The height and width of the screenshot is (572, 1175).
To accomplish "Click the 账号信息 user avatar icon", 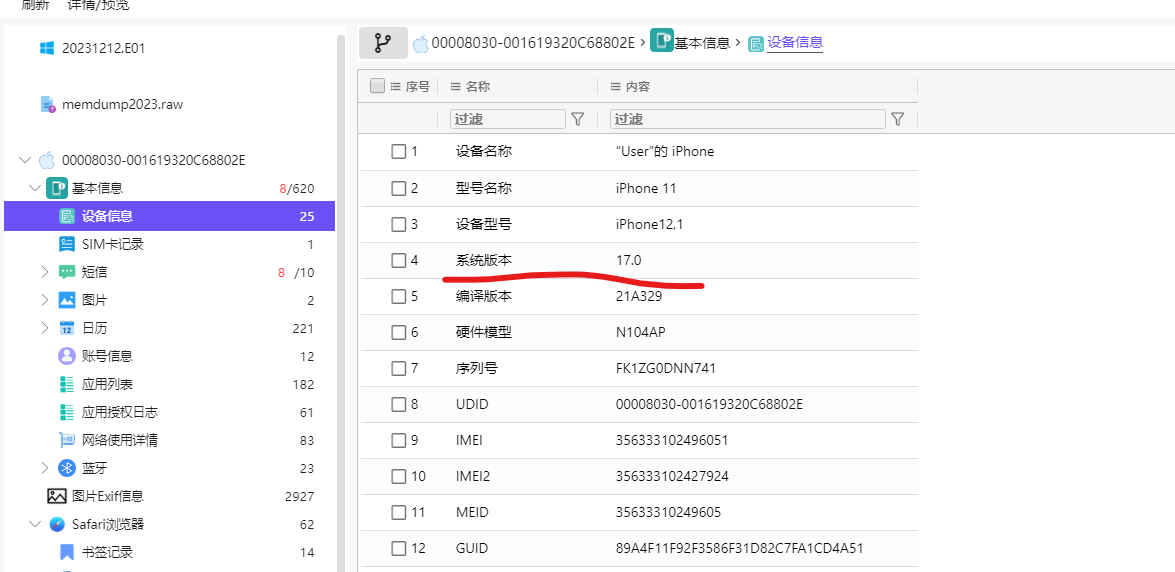I will (x=67, y=356).
